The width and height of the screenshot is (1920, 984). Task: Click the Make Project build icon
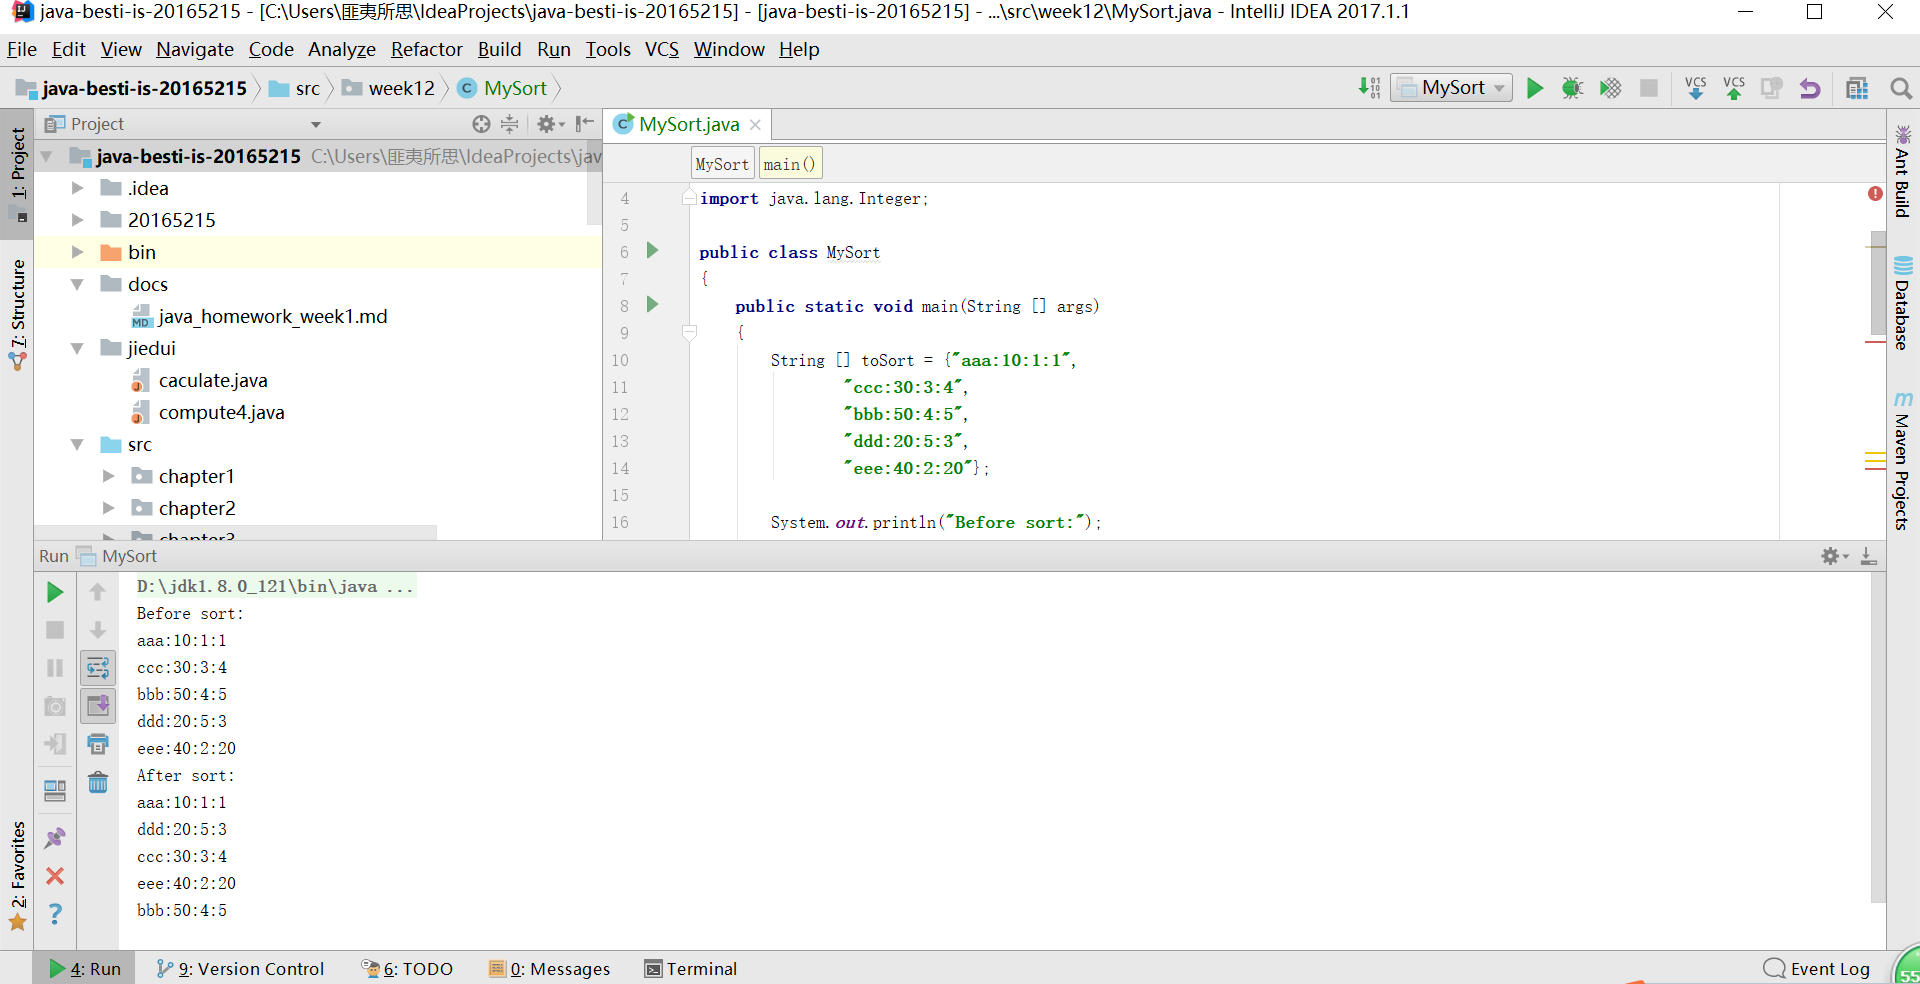[1369, 88]
